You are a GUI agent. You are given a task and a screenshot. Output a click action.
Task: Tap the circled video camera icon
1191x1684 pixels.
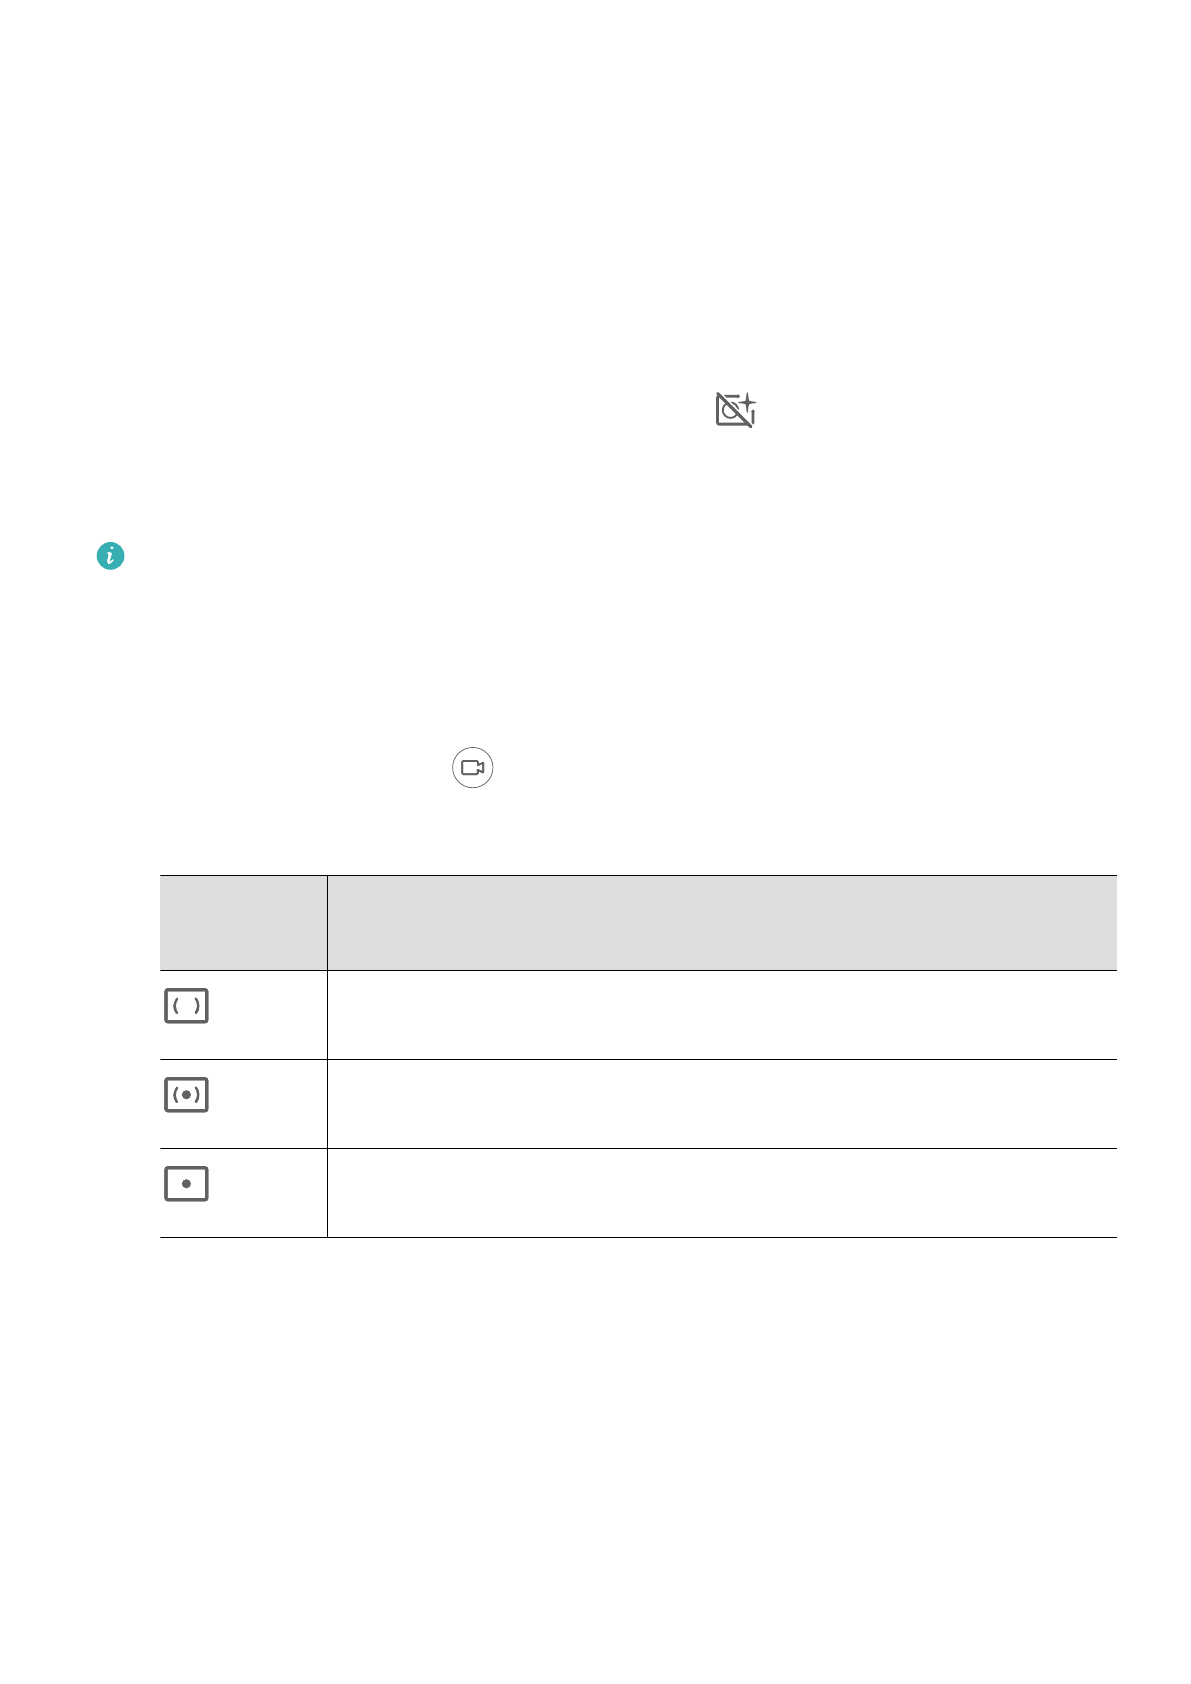pos(473,768)
